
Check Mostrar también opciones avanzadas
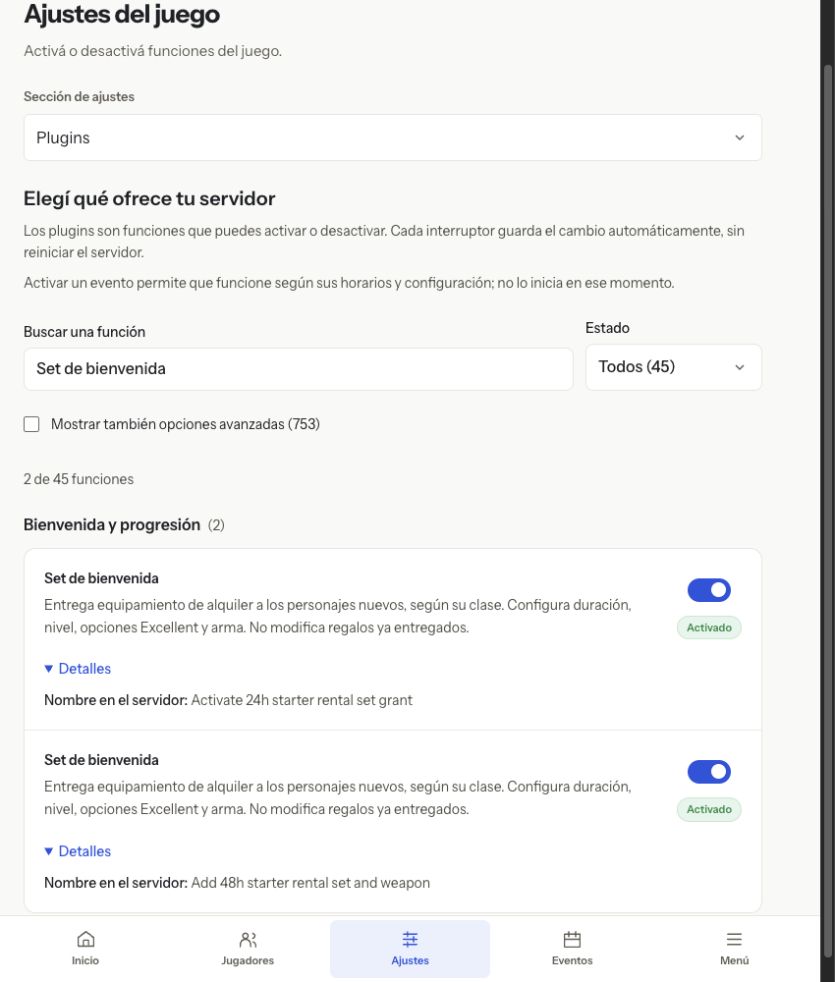click(31, 424)
